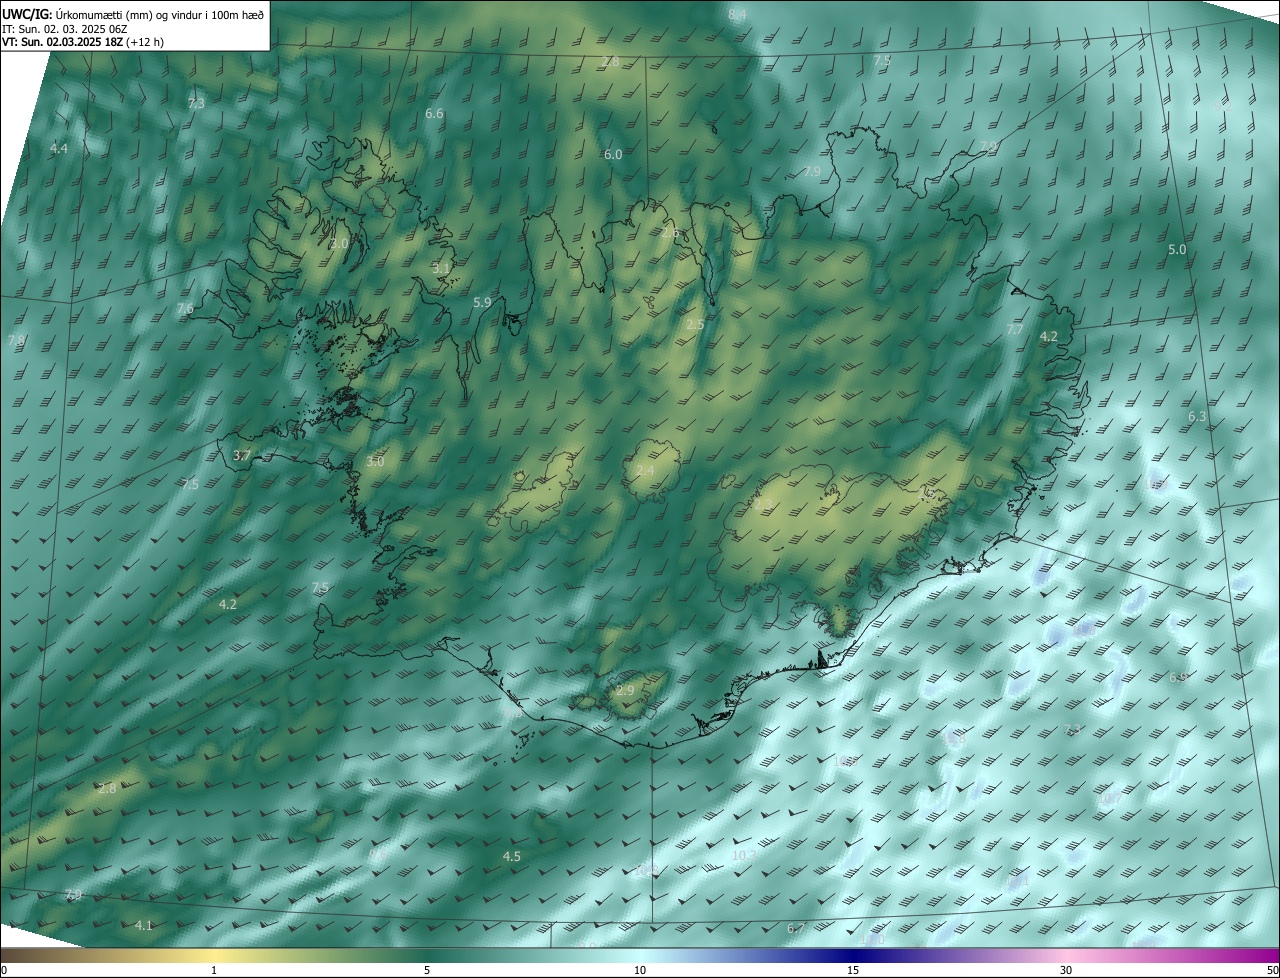Click the colorbar tick label '15'
Viewport: 1280px width, 978px height.
[x=853, y=970]
